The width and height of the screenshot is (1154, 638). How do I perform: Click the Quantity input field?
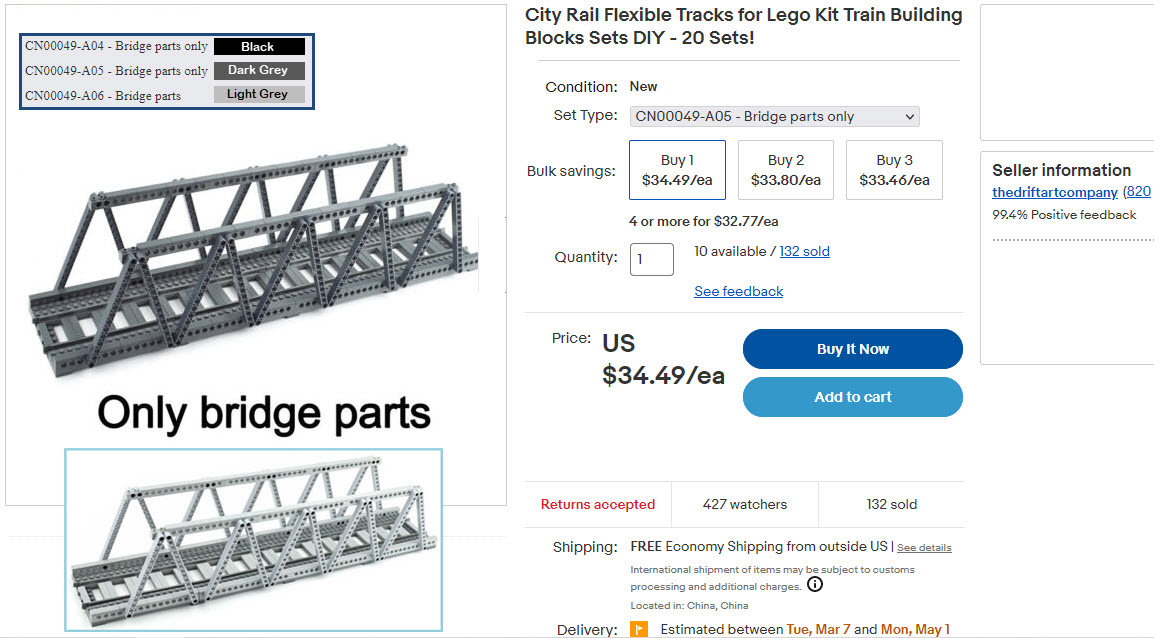pyautogui.click(x=651, y=260)
